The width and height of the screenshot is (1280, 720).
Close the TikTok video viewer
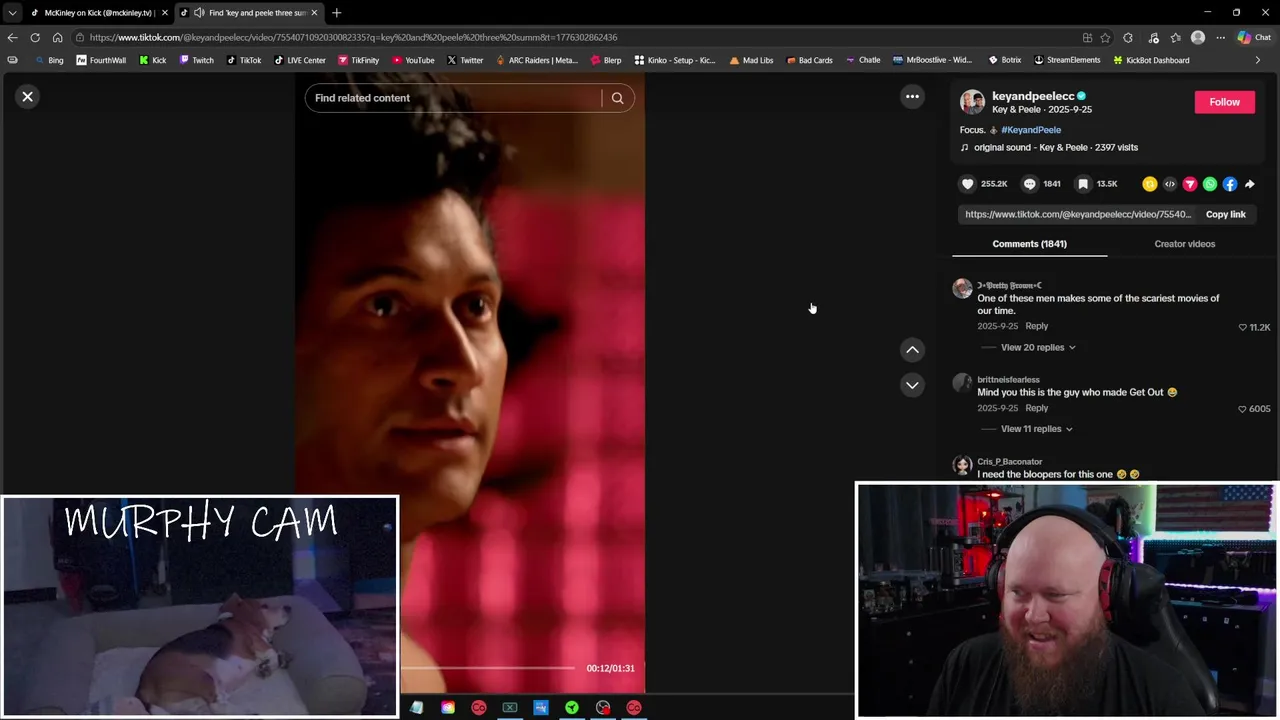coord(28,97)
